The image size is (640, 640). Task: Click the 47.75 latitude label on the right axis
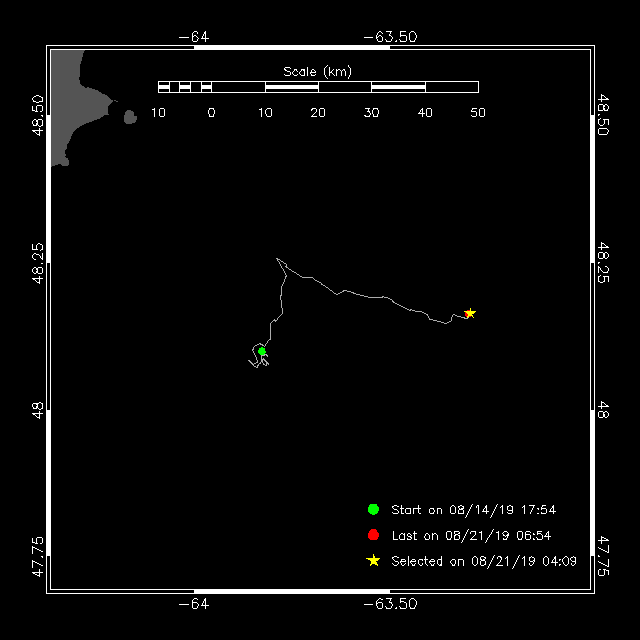[602, 557]
